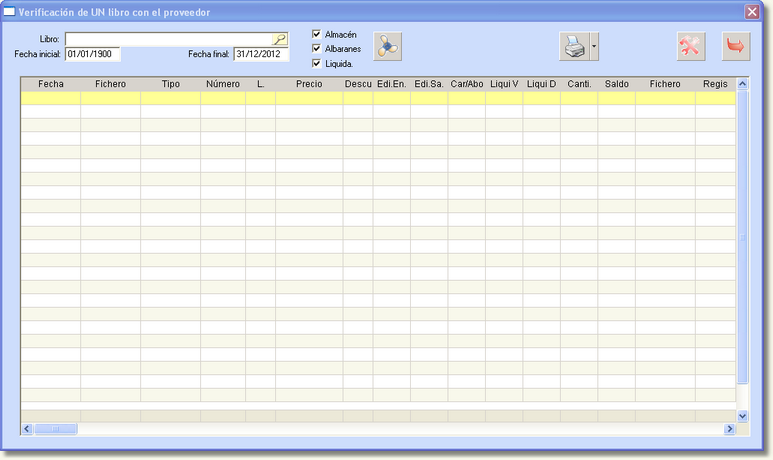Click the Fecha inicial date field

pyautogui.click(x=92, y=54)
